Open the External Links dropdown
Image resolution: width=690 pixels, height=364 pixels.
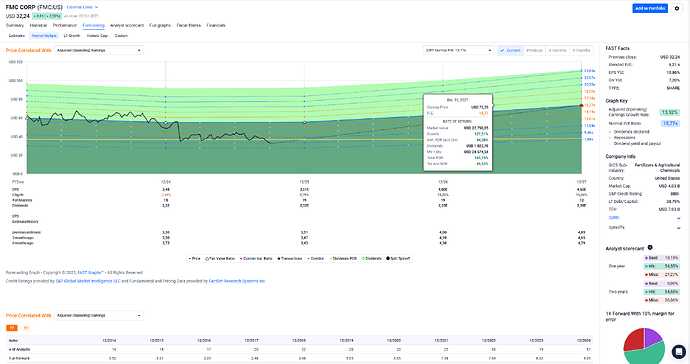point(83,7)
